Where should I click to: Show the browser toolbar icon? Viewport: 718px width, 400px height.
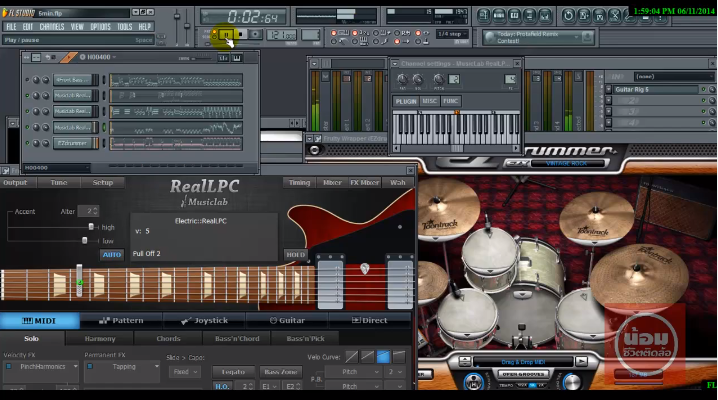(x=529, y=16)
